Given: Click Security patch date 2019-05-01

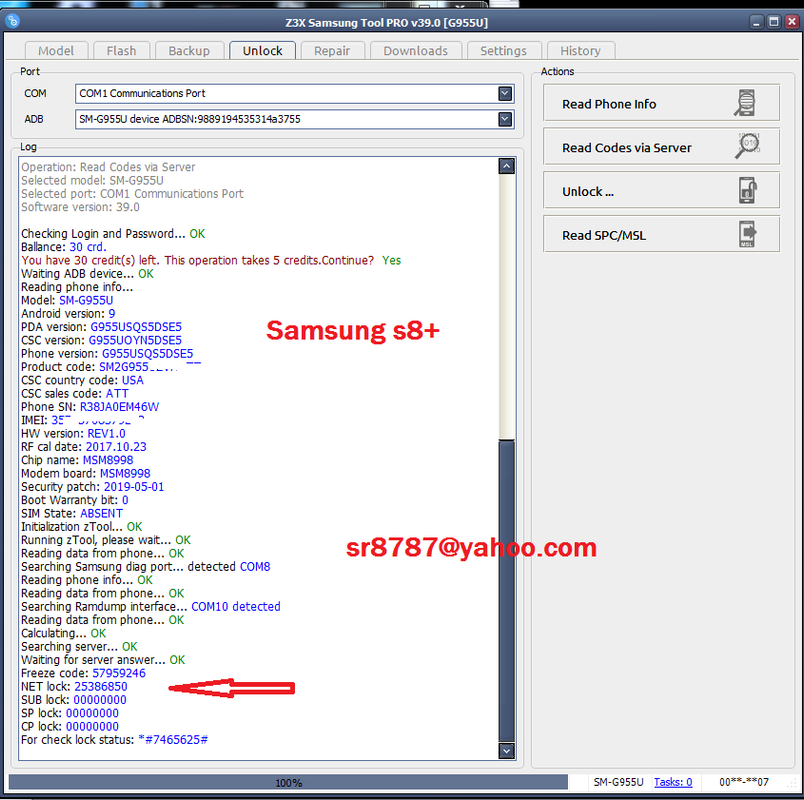Looking at the screenshot, I should point(134,487).
